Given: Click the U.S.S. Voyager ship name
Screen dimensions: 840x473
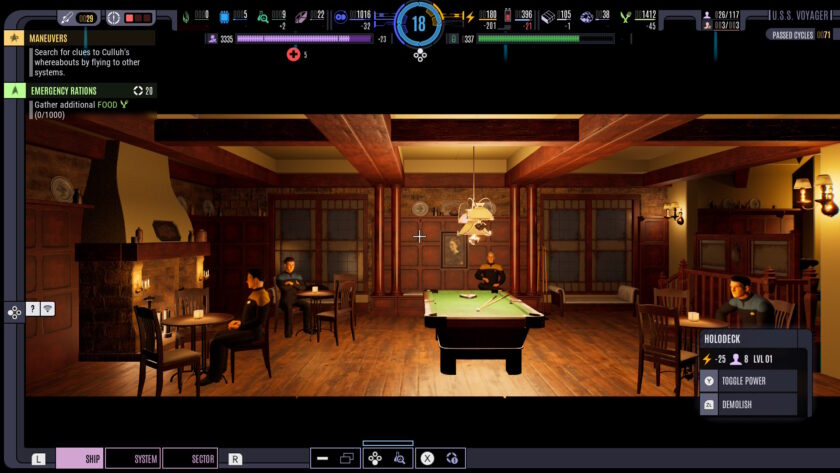Looking at the screenshot, I should 800,16.
